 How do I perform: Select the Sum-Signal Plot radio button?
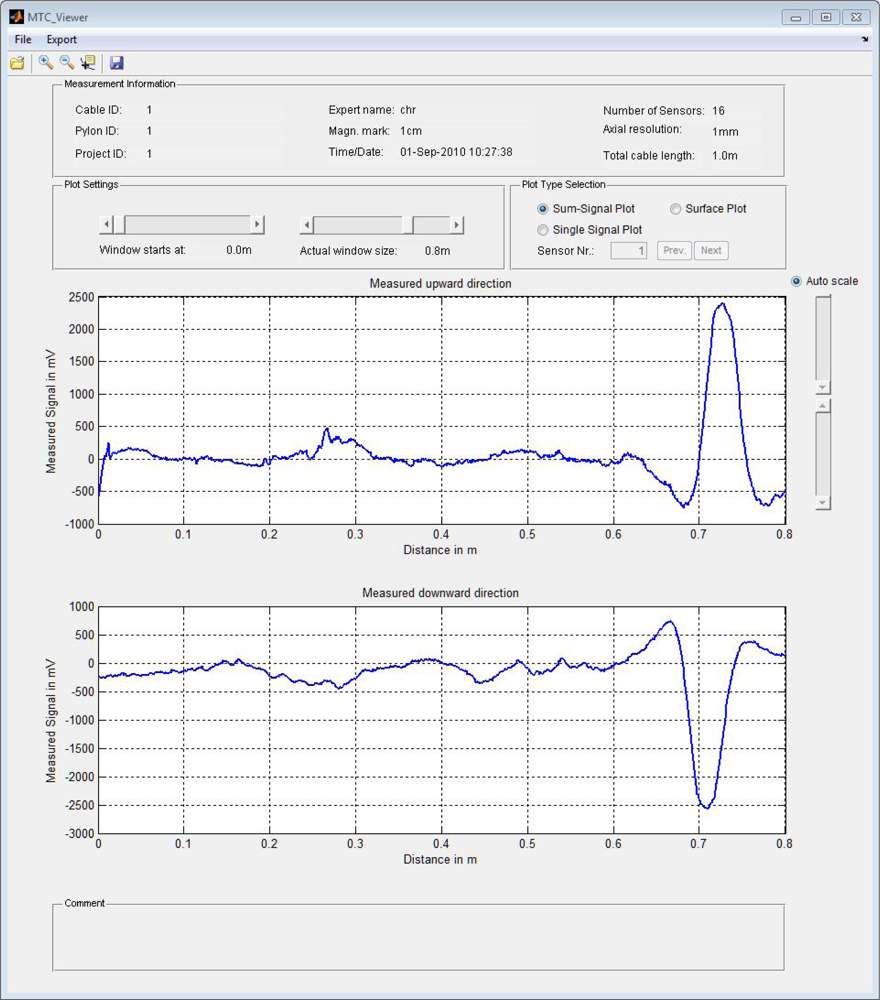[543, 209]
